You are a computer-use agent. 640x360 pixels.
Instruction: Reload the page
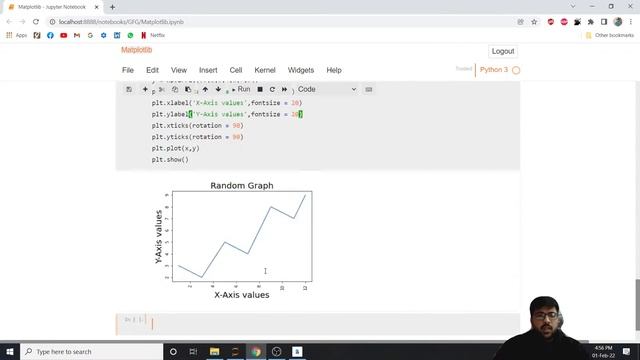[x=36, y=22]
